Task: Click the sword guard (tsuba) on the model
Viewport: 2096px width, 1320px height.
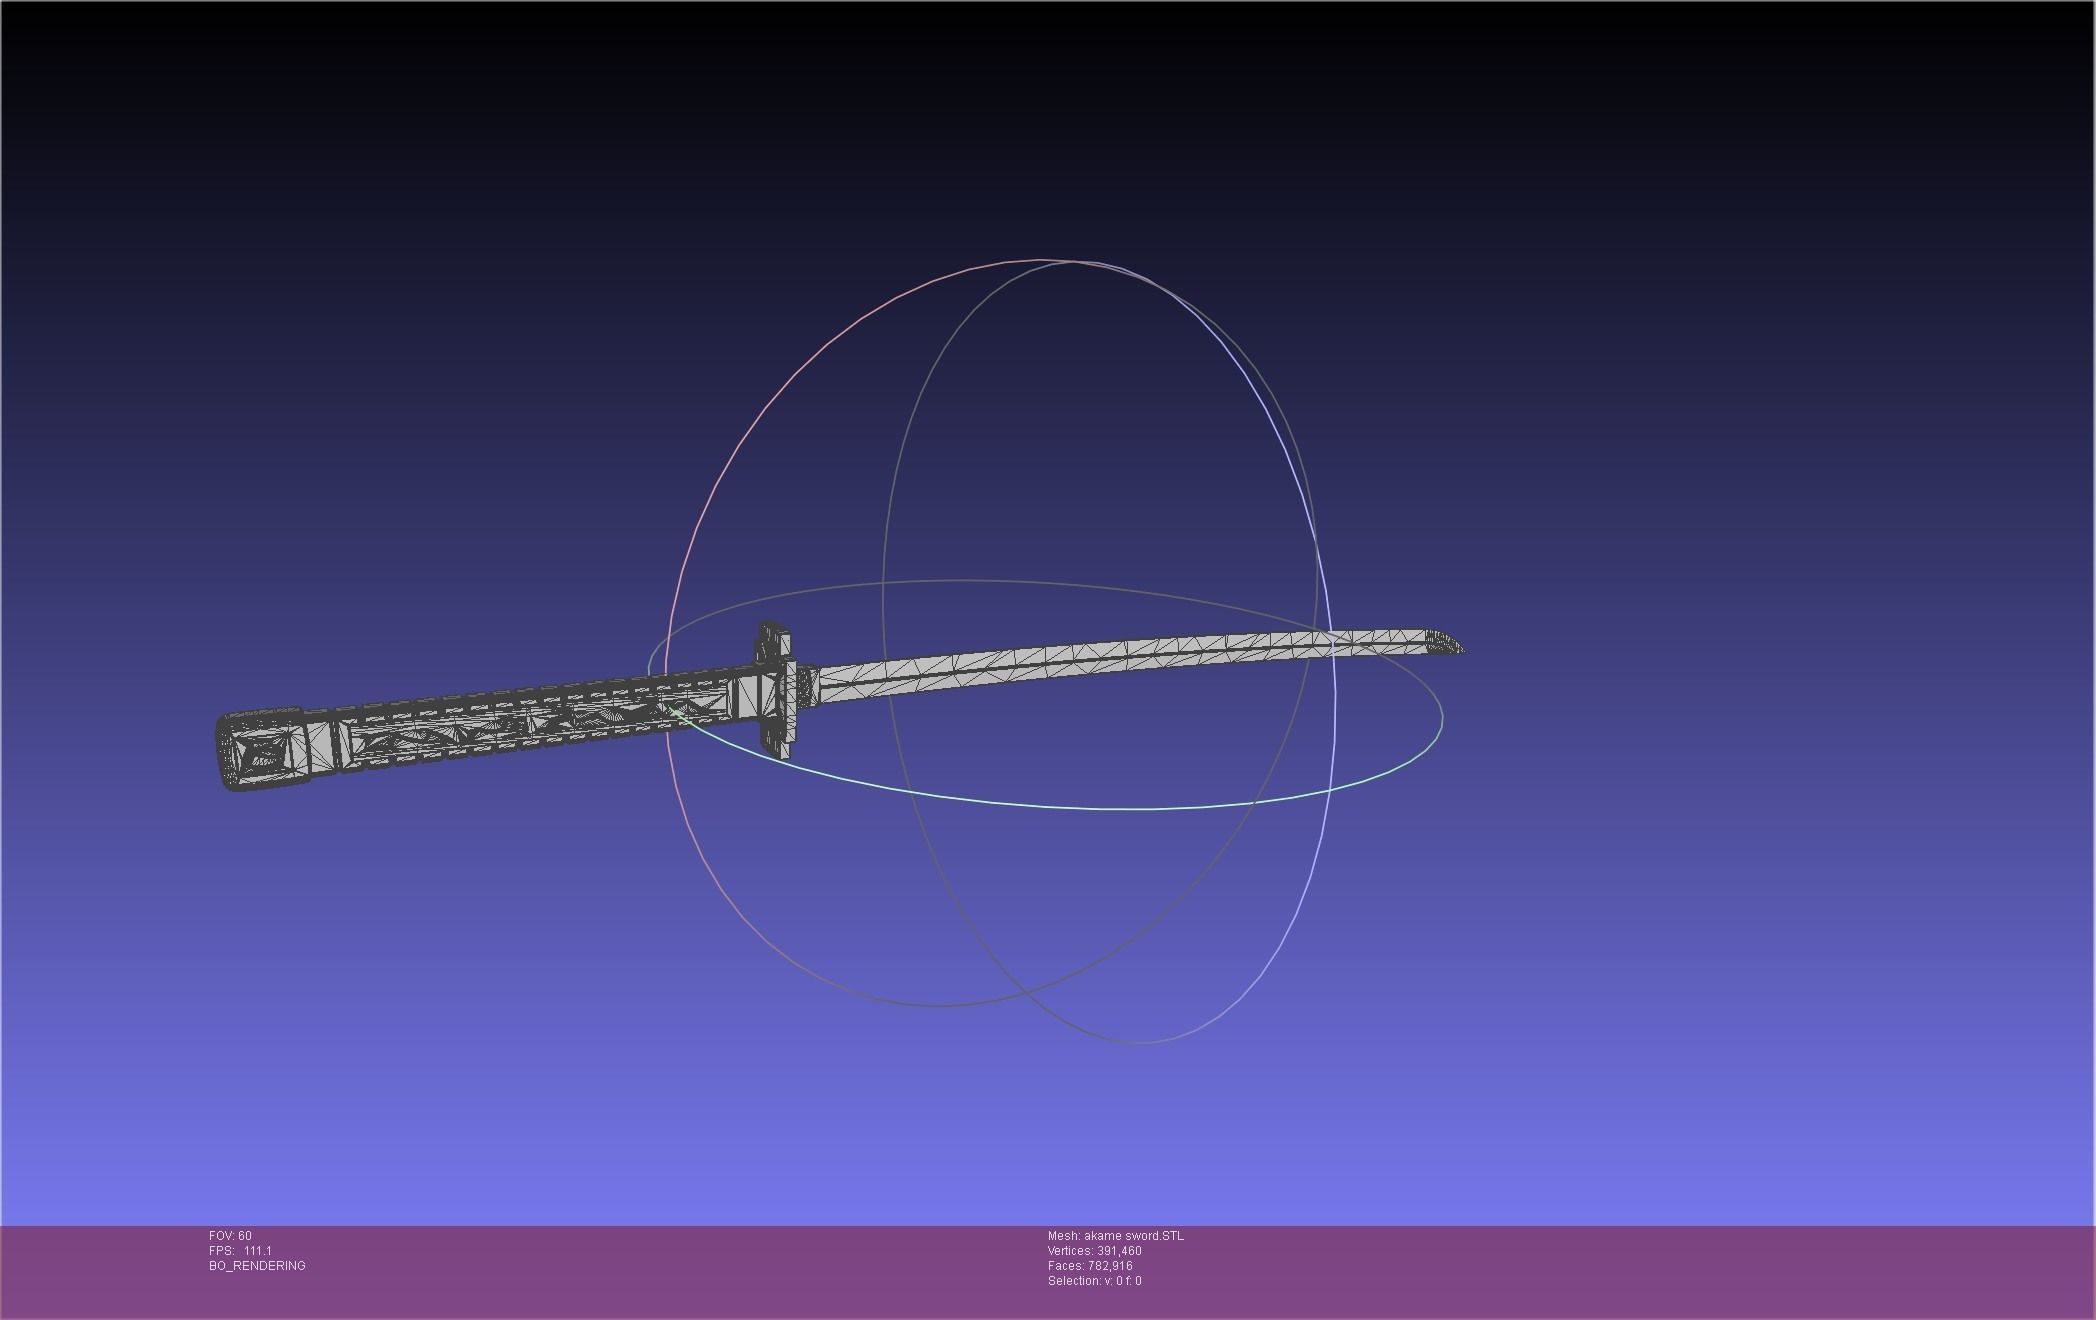Action: 775,690
